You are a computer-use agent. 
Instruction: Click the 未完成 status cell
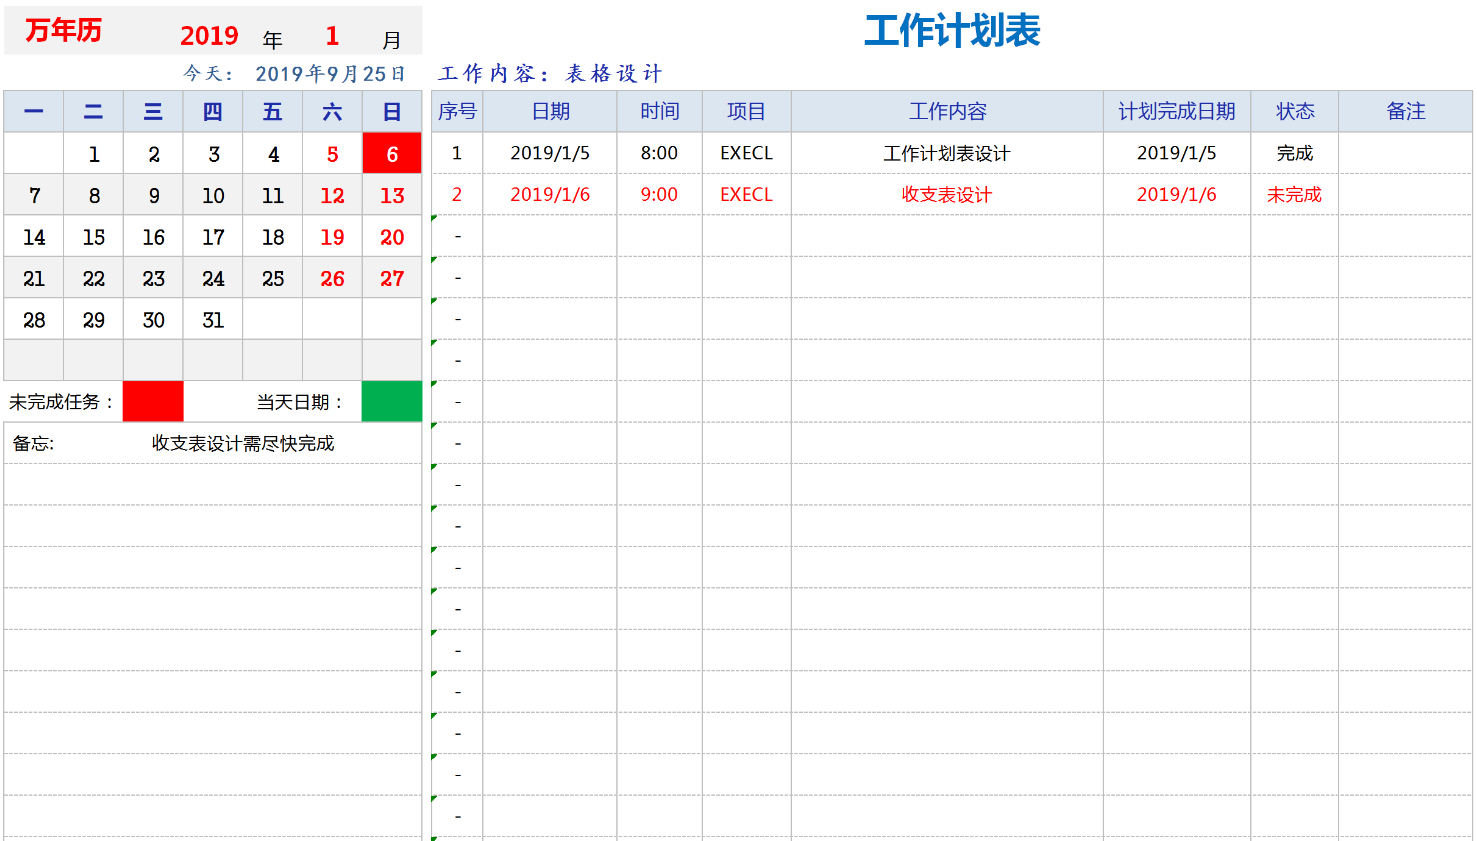point(1294,195)
